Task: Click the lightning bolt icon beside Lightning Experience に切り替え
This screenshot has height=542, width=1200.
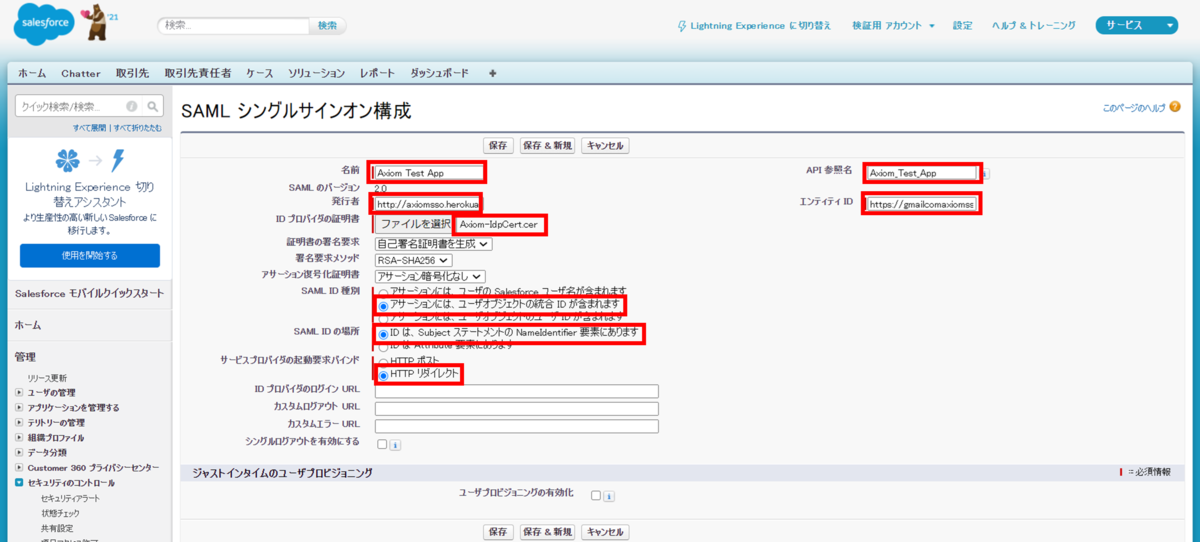Action: pos(682,26)
